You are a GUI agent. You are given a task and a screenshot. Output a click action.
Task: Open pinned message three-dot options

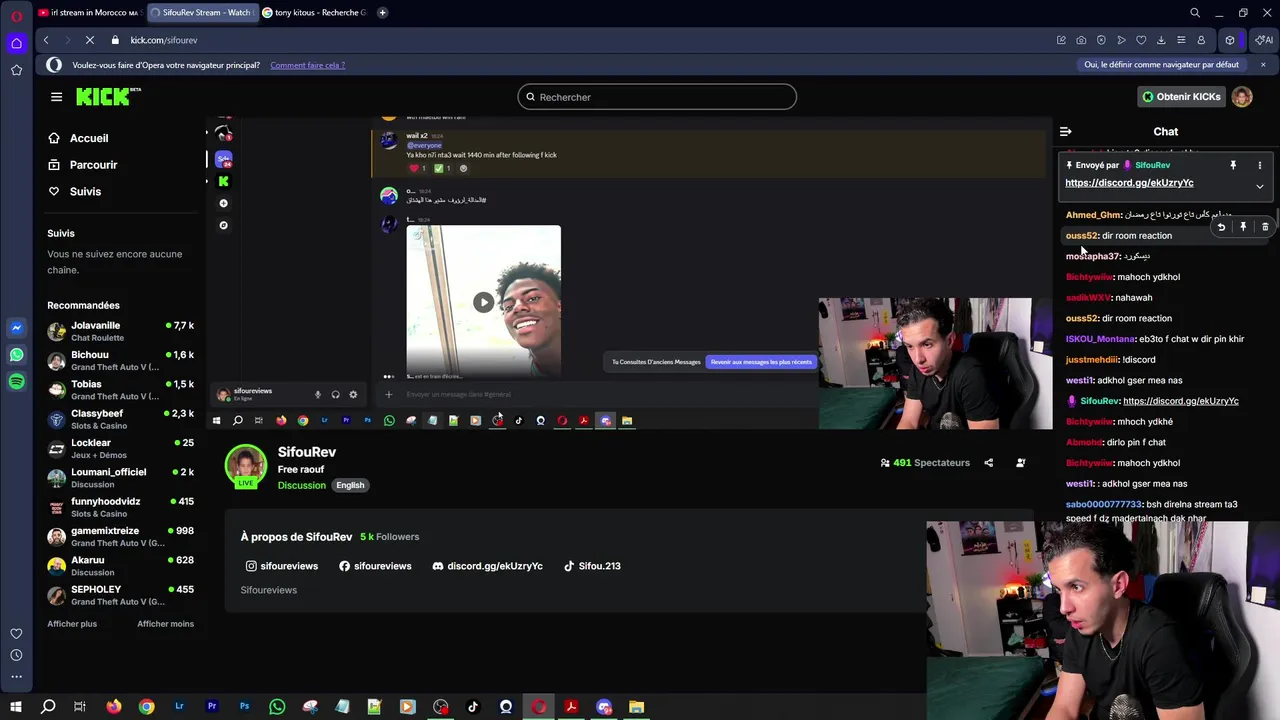pyautogui.click(x=1260, y=165)
